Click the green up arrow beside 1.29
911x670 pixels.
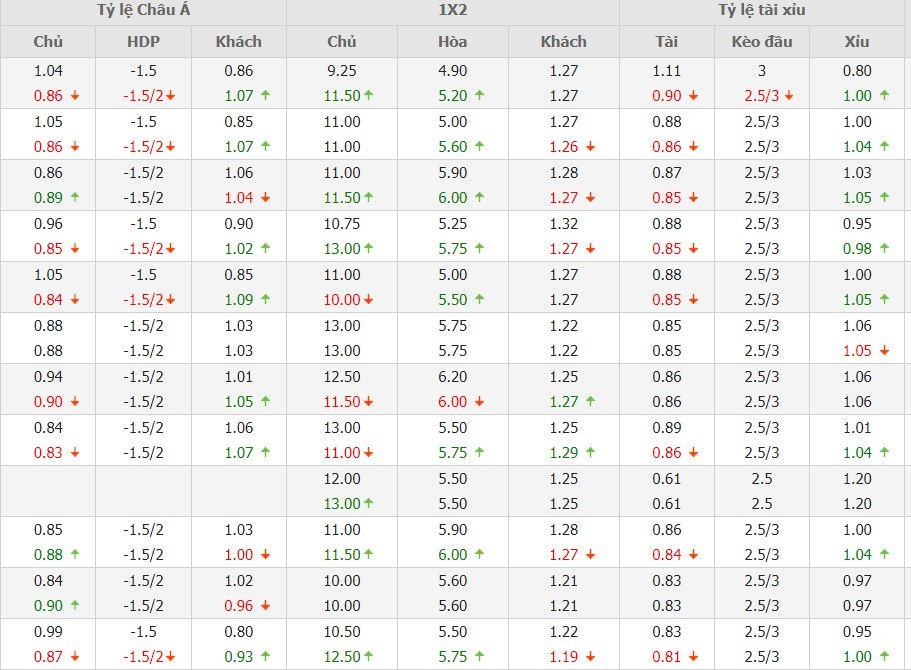click(x=590, y=453)
